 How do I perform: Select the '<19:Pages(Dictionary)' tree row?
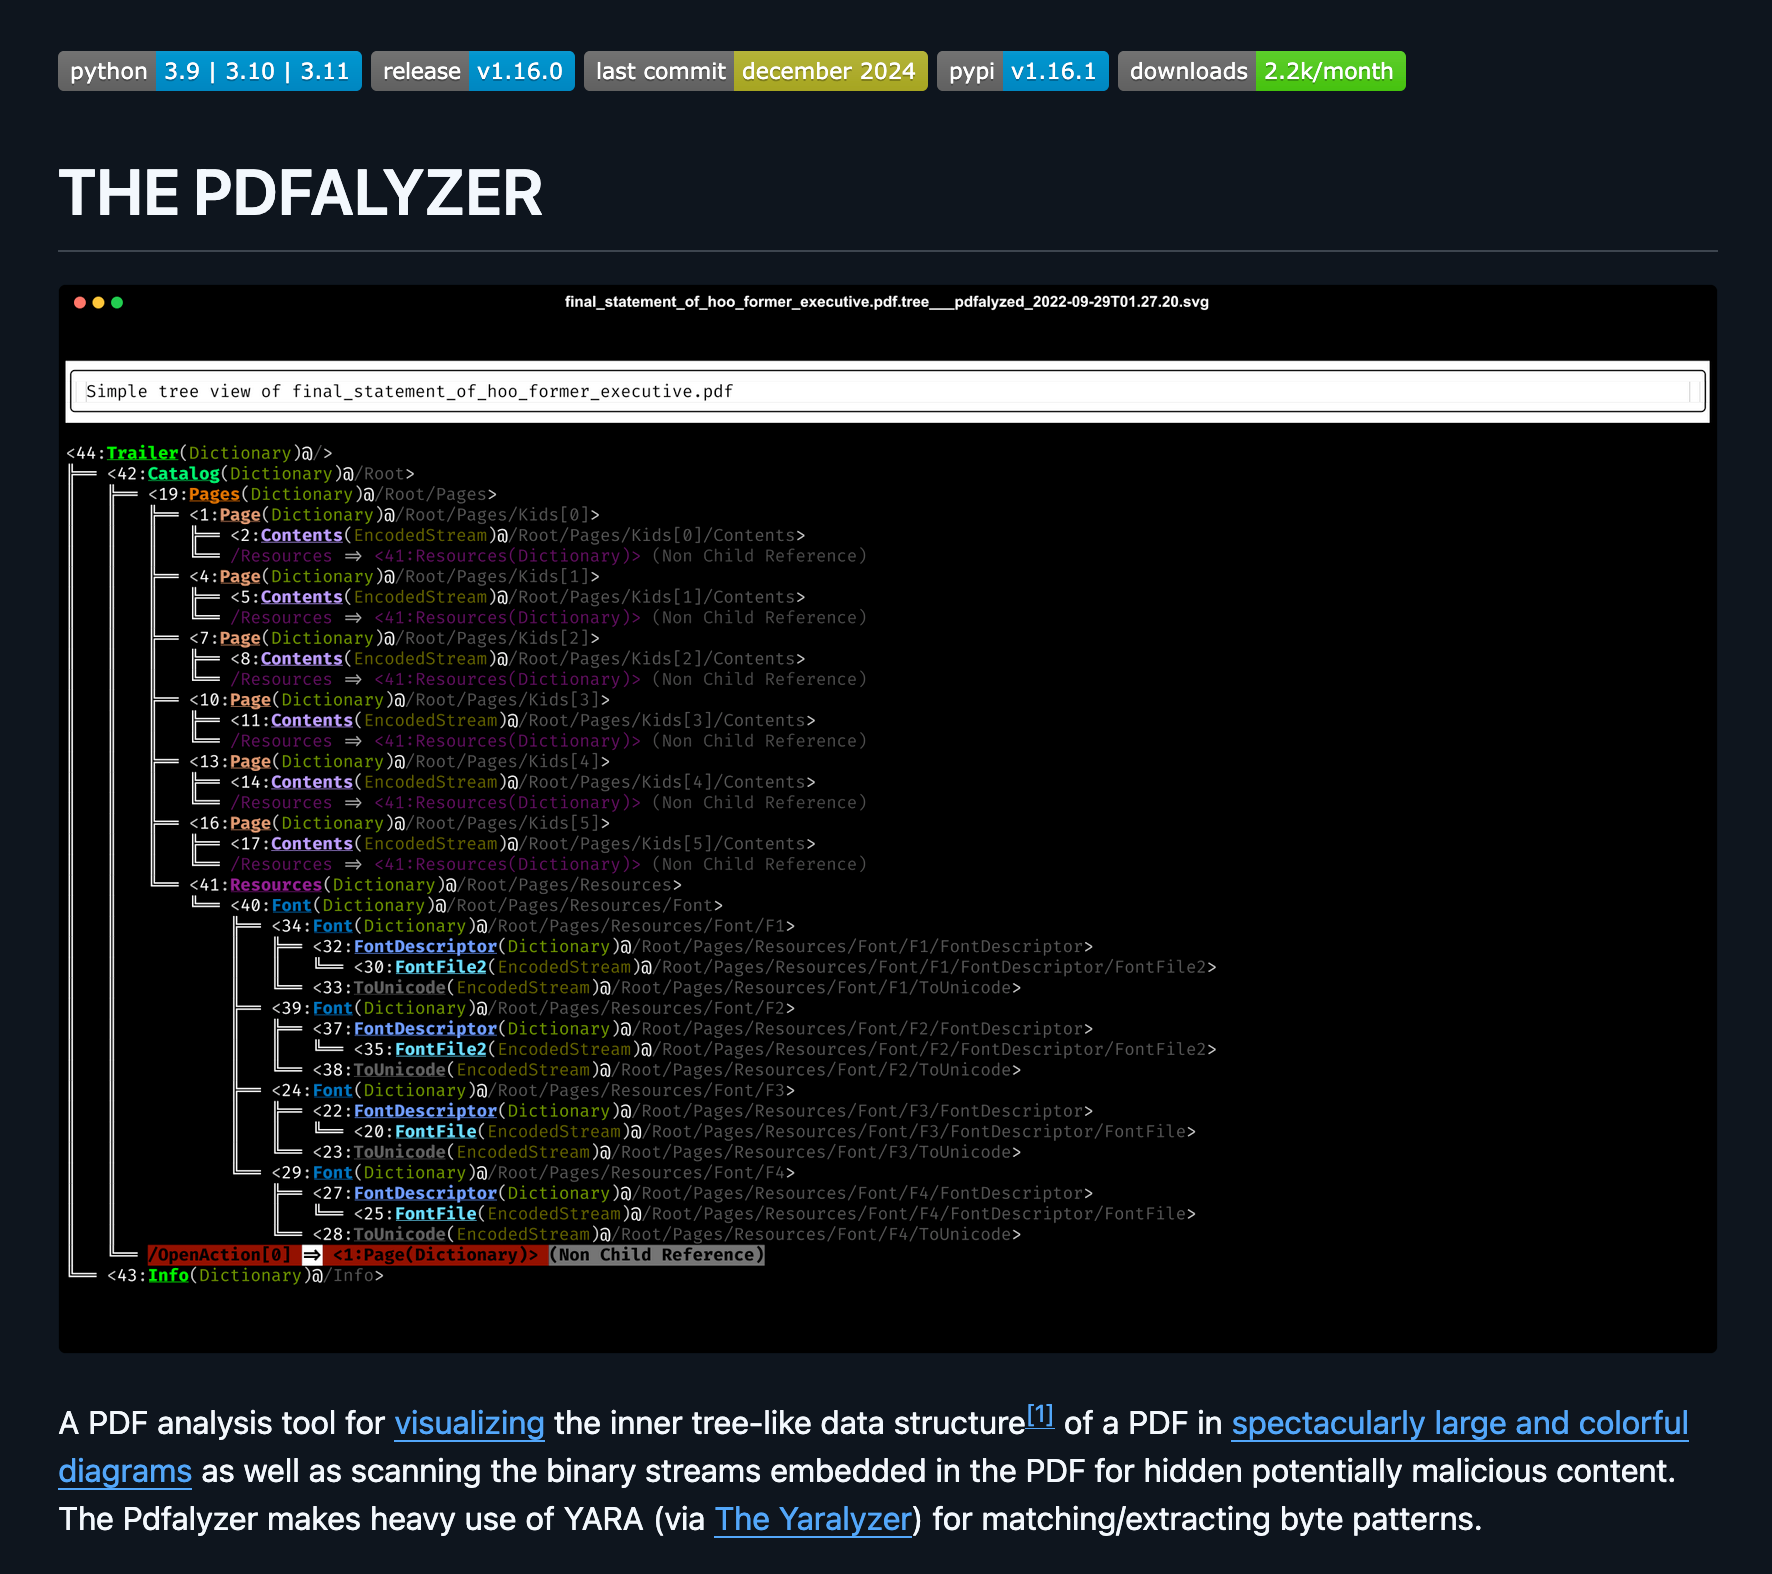click(x=322, y=494)
